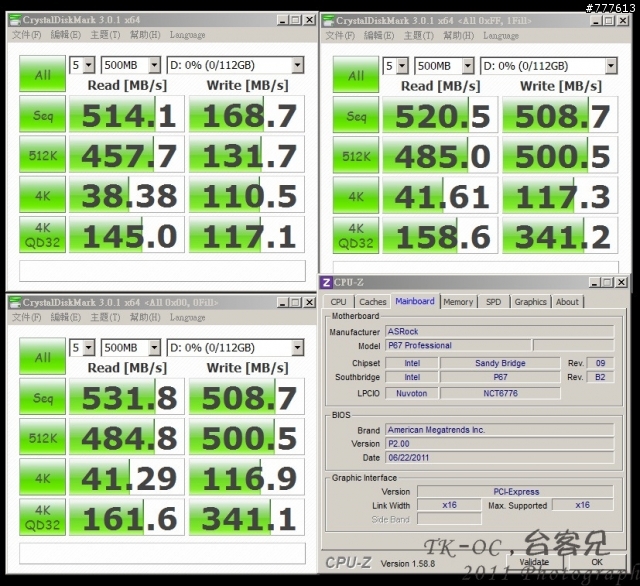Switch to Caches tab in CPU-Z
640x586 pixels.
click(373, 302)
